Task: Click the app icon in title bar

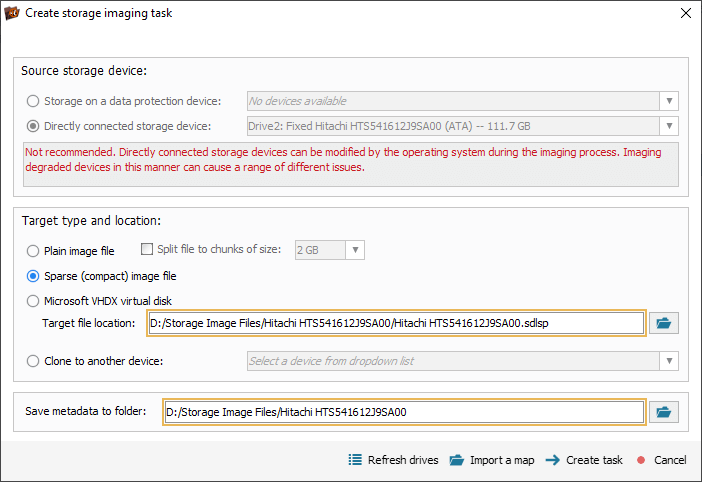Action: coord(12,13)
